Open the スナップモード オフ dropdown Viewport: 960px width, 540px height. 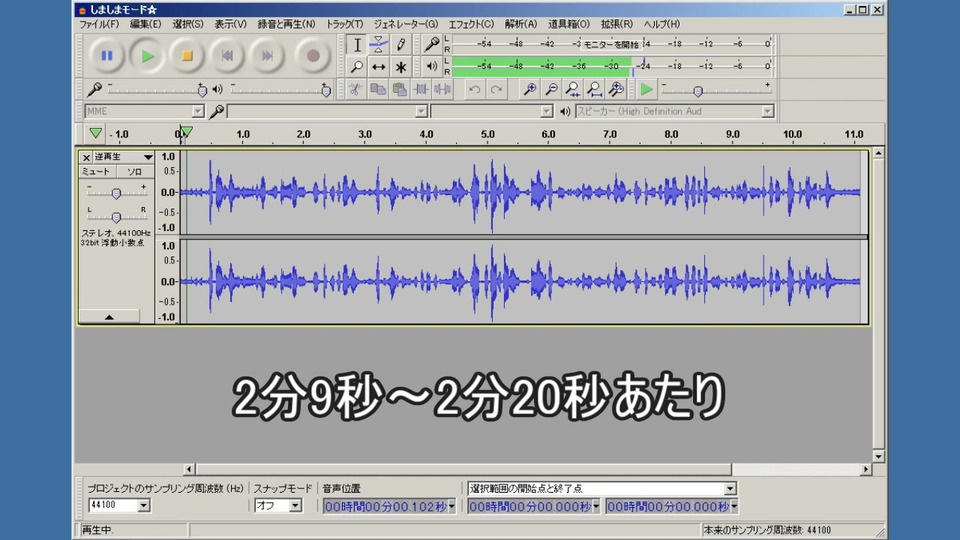[x=295, y=506]
